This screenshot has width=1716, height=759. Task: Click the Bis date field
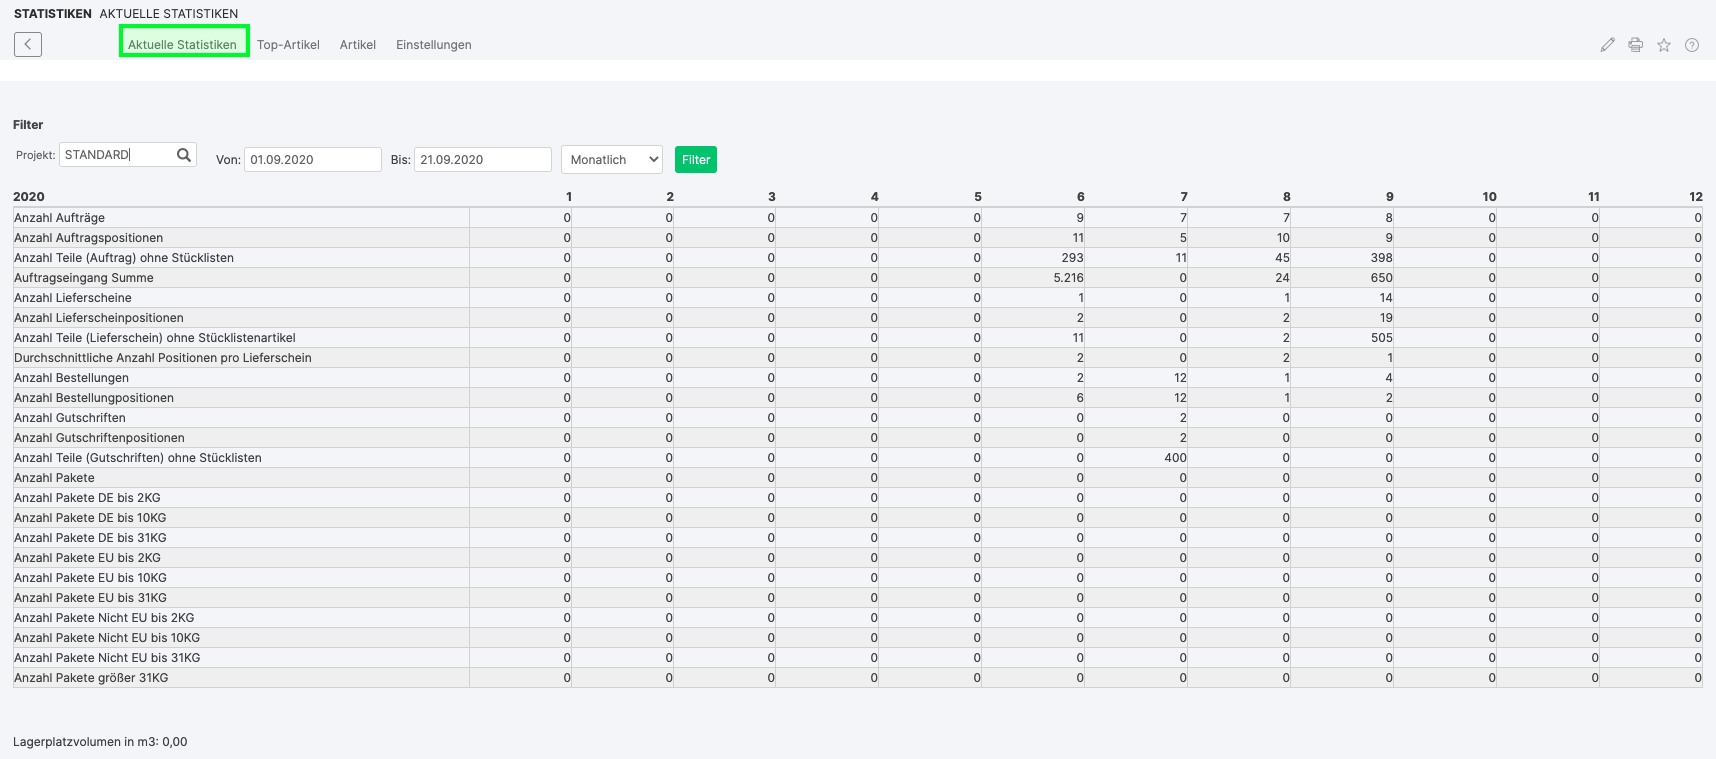[x=482, y=160]
